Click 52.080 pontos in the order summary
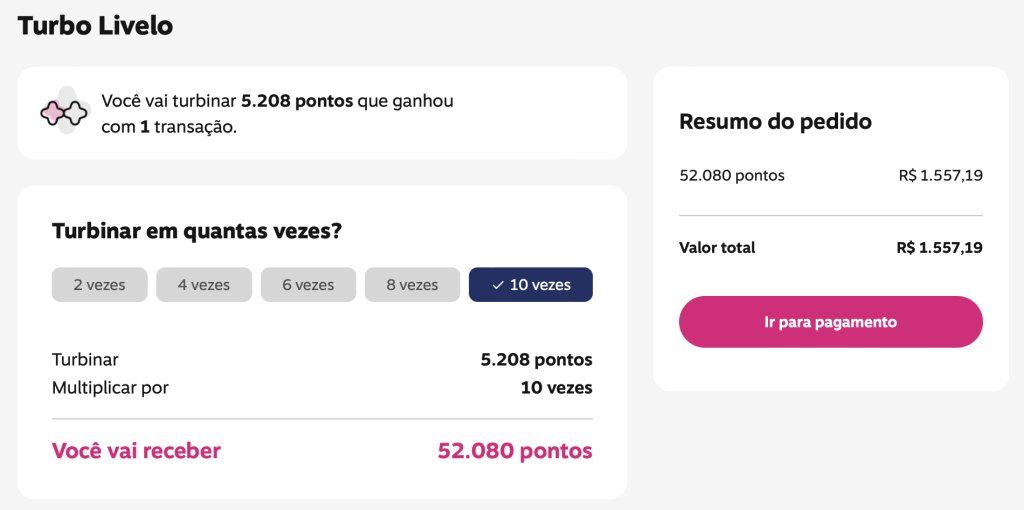This screenshot has width=1024, height=510. (x=731, y=176)
